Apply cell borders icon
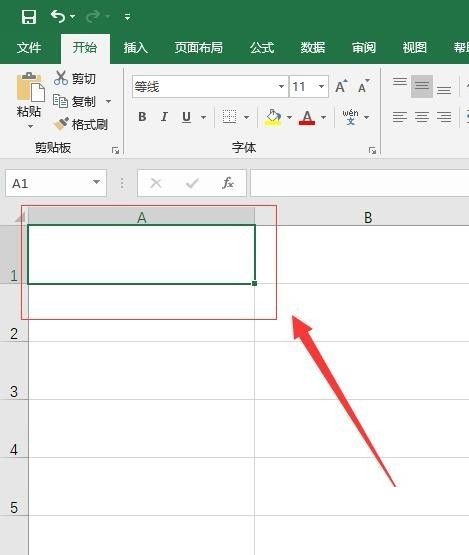This screenshot has width=469, height=555. (x=229, y=116)
